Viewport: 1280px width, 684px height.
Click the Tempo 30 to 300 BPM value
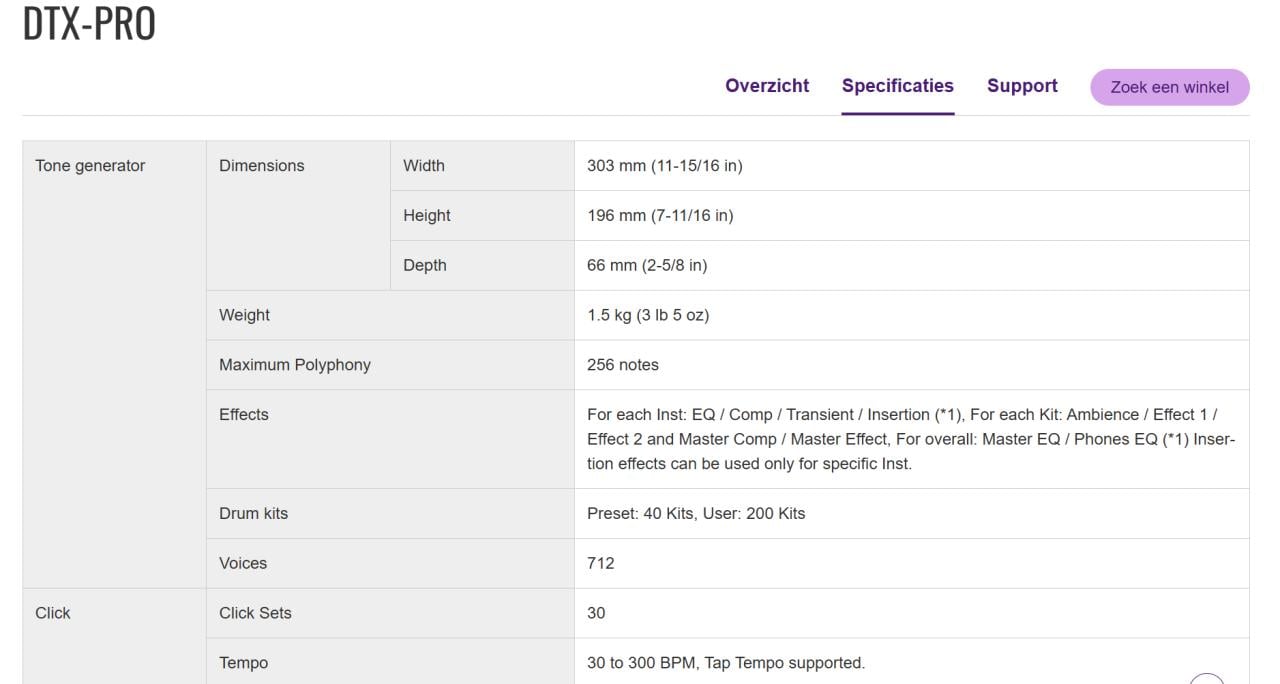click(x=725, y=663)
